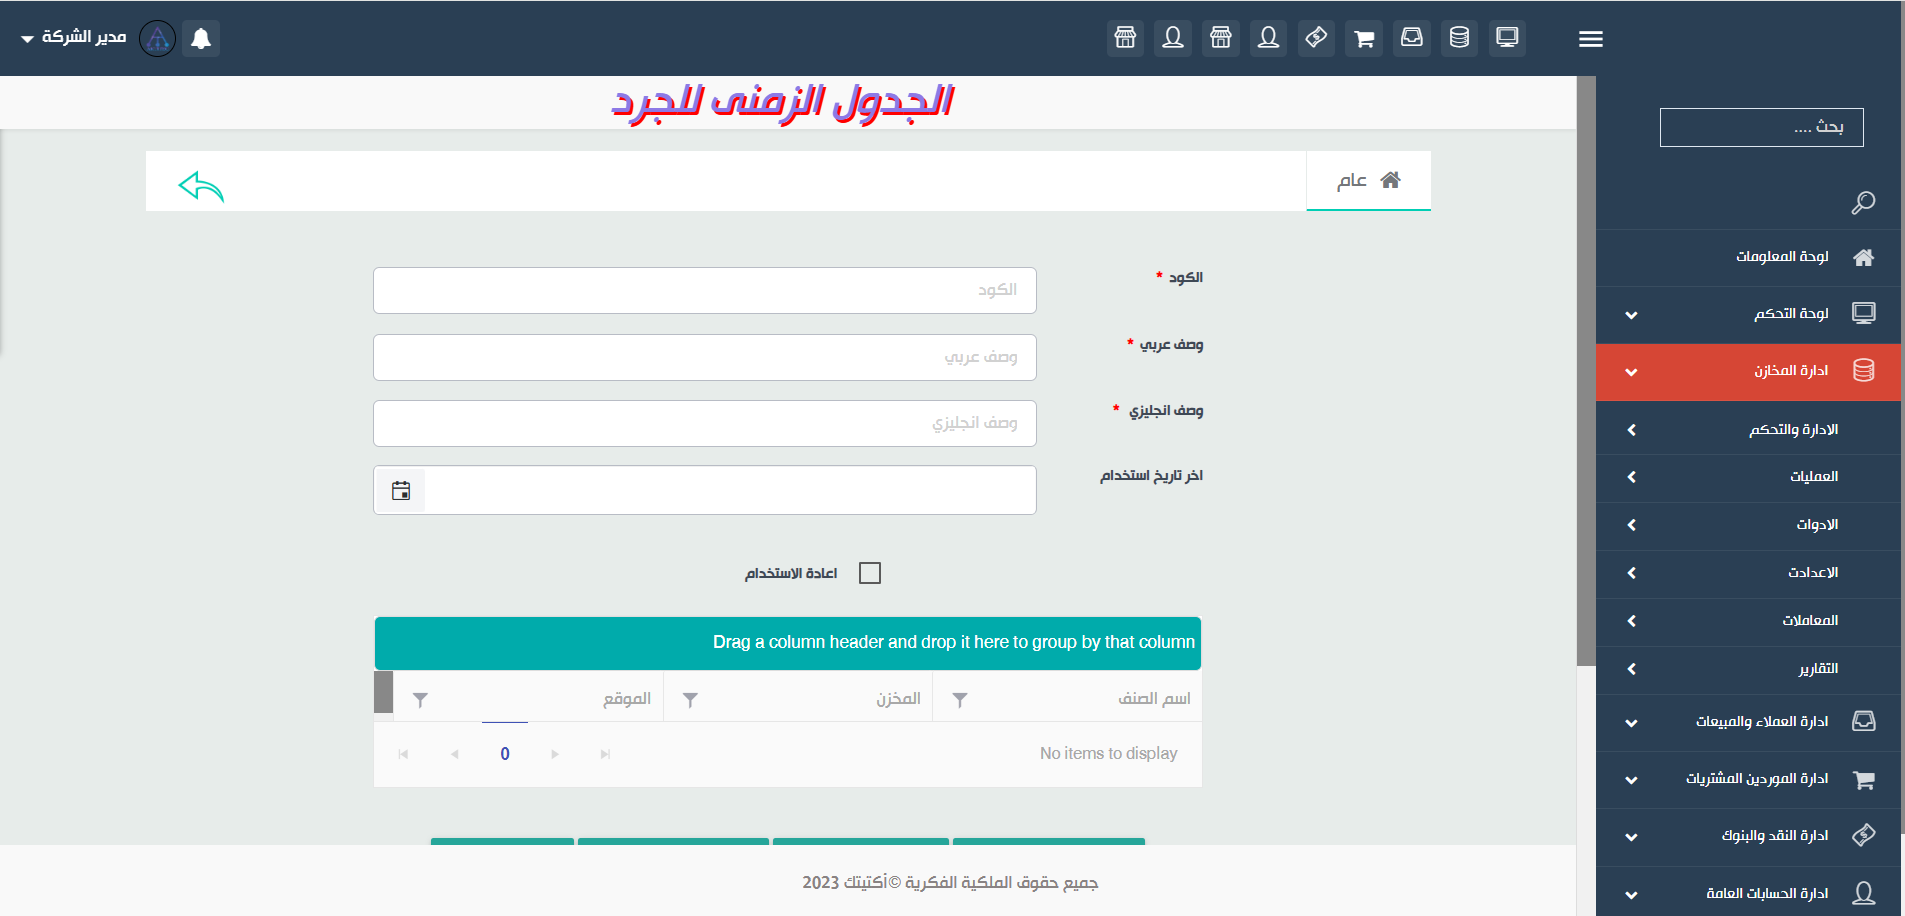The height and width of the screenshot is (916, 1905).
Task: Click the monitor shortcut icon in top bar
Action: (1507, 38)
